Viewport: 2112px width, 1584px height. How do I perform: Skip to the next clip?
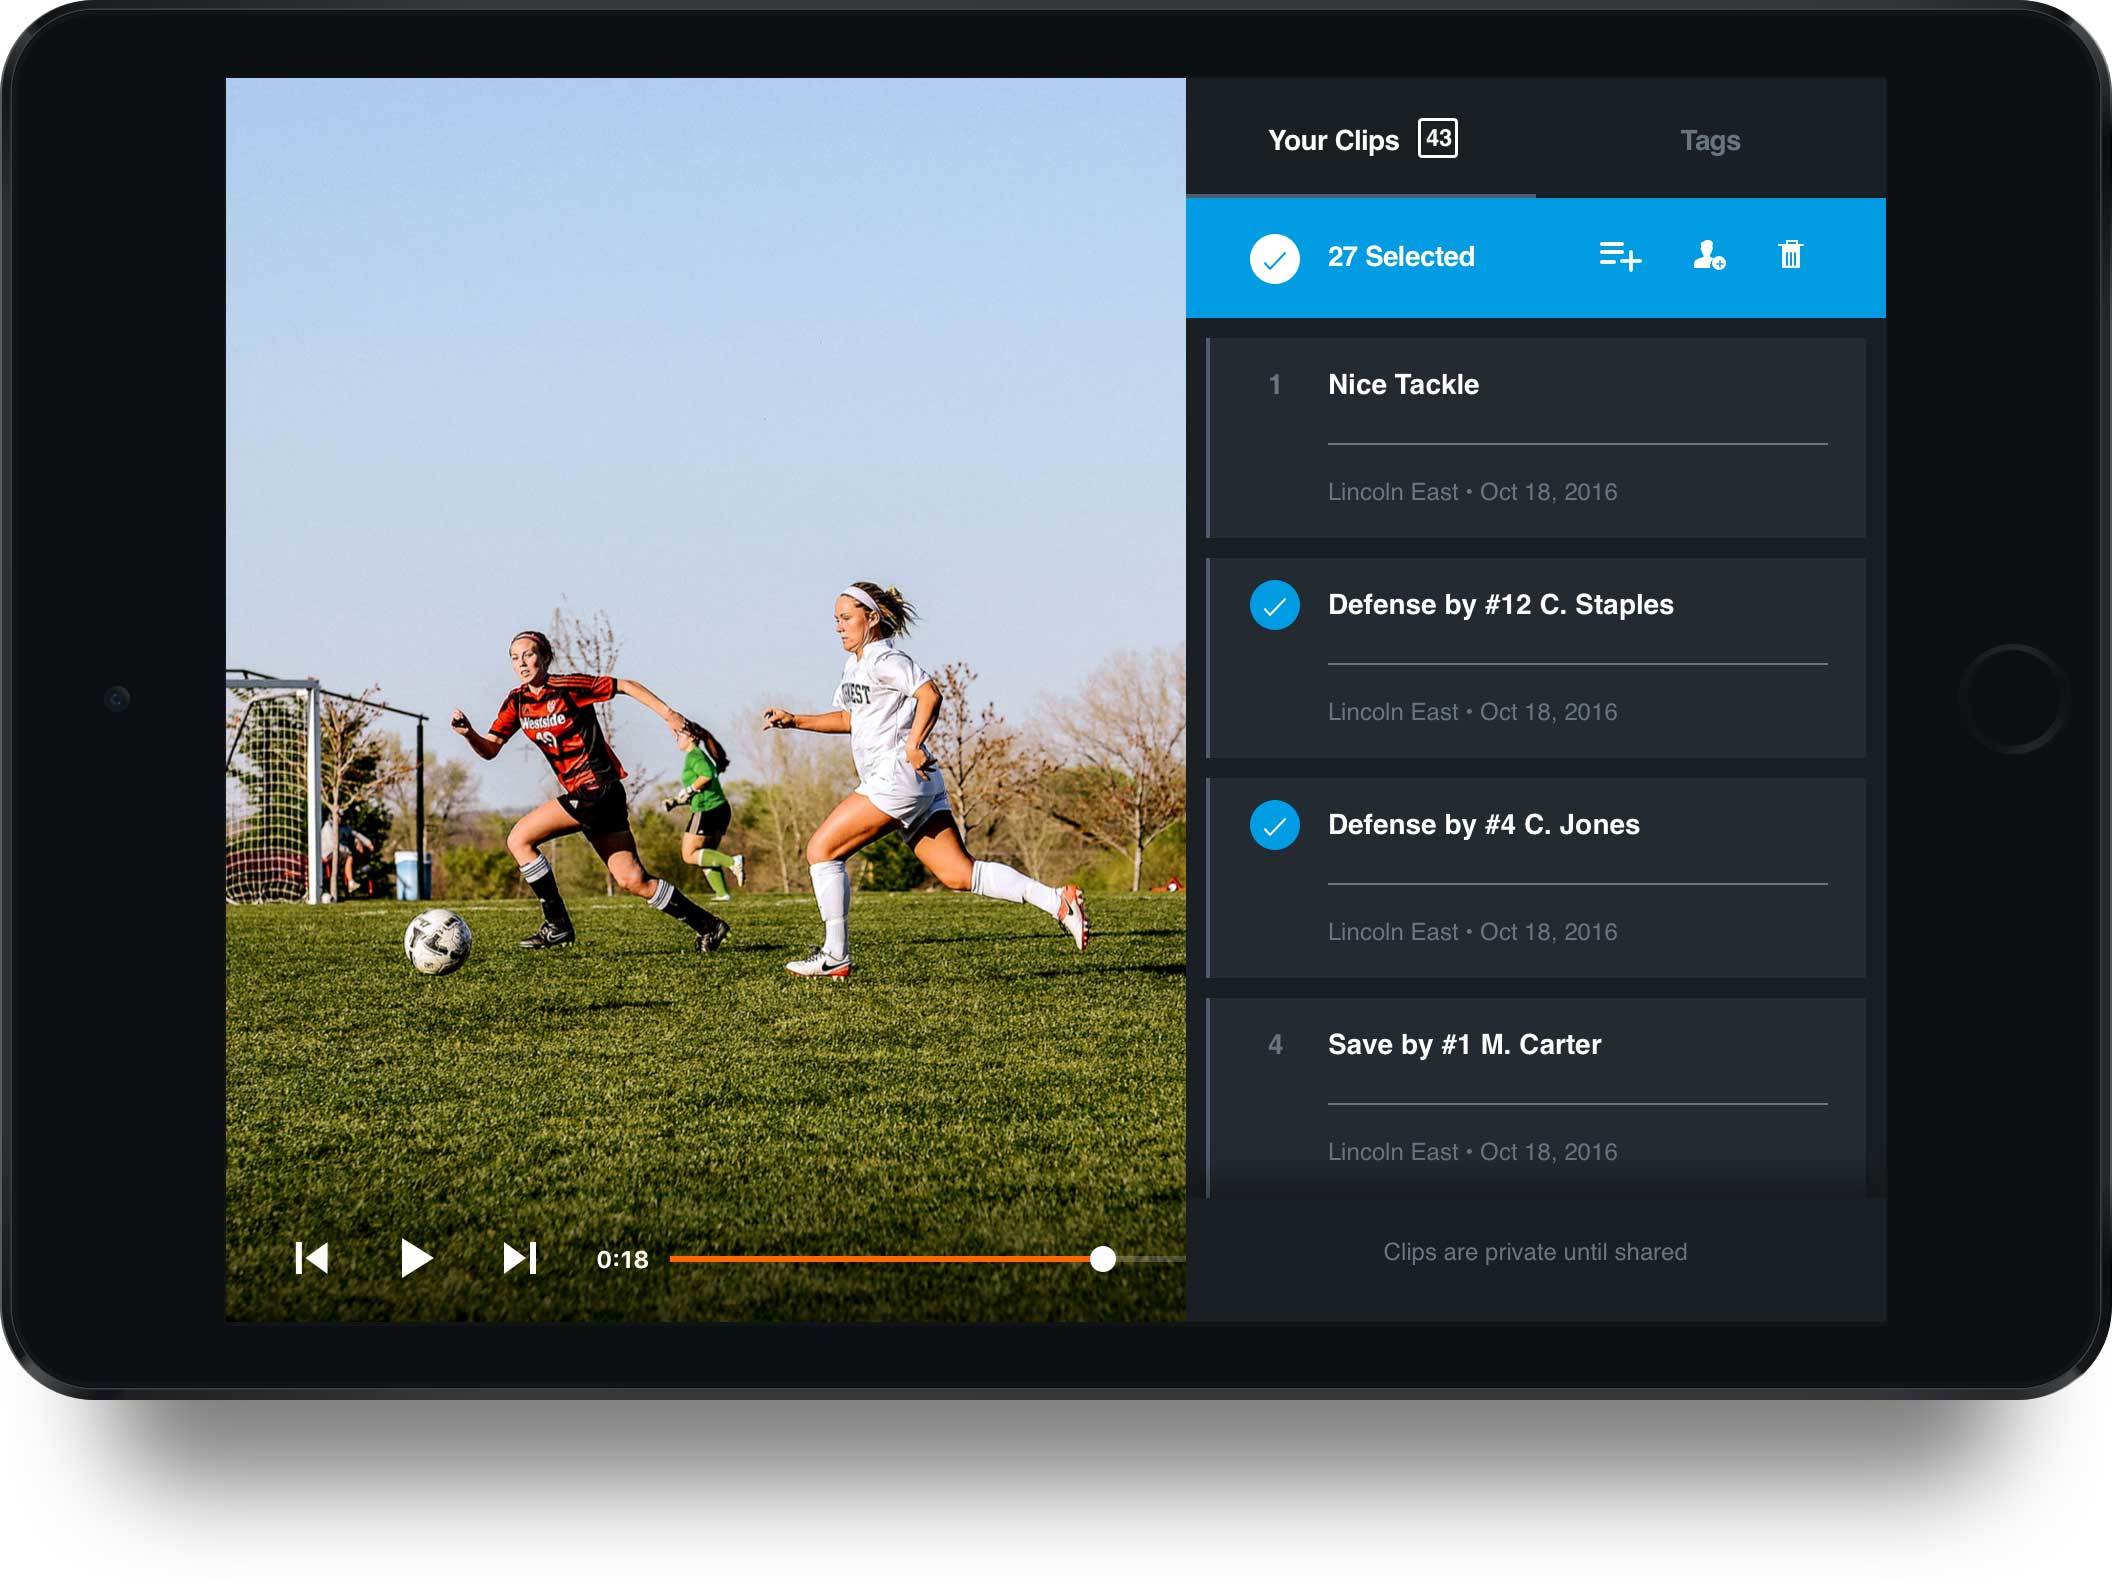(518, 1259)
